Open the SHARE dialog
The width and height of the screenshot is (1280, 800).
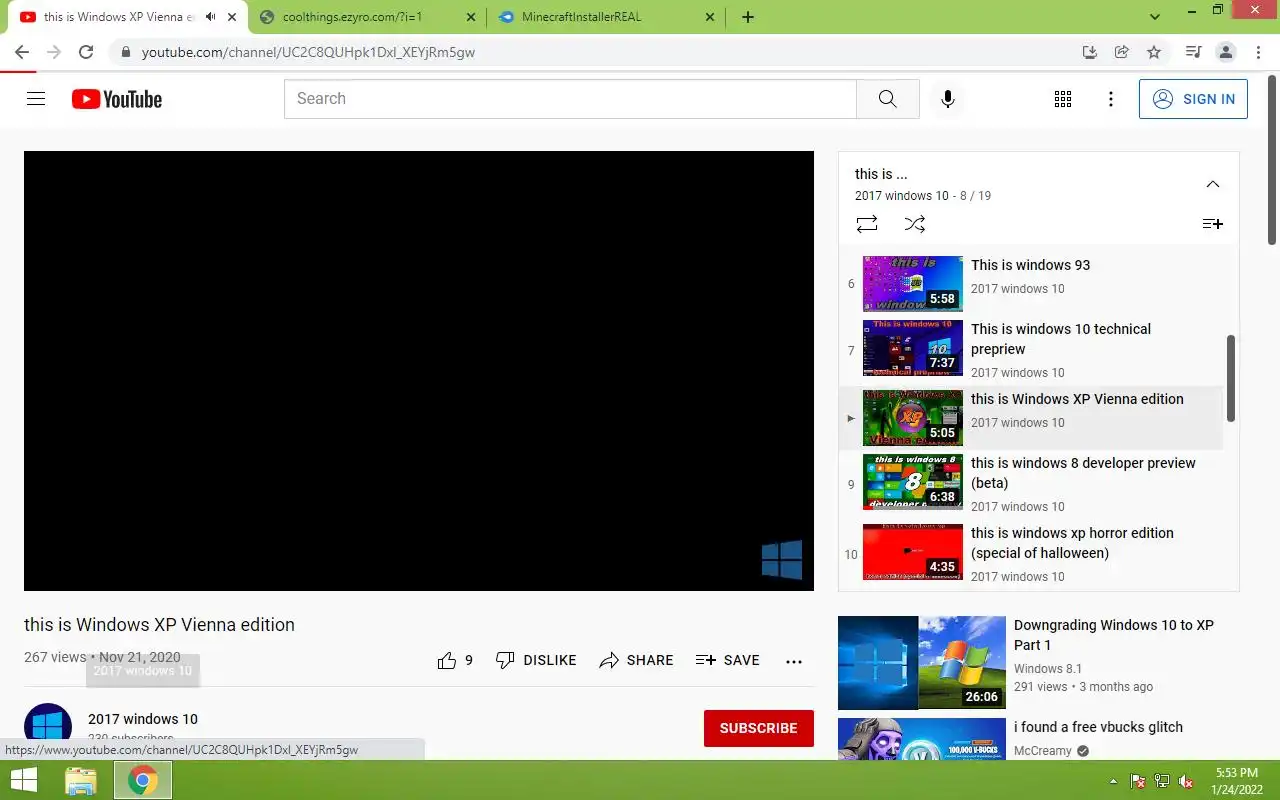pos(636,660)
